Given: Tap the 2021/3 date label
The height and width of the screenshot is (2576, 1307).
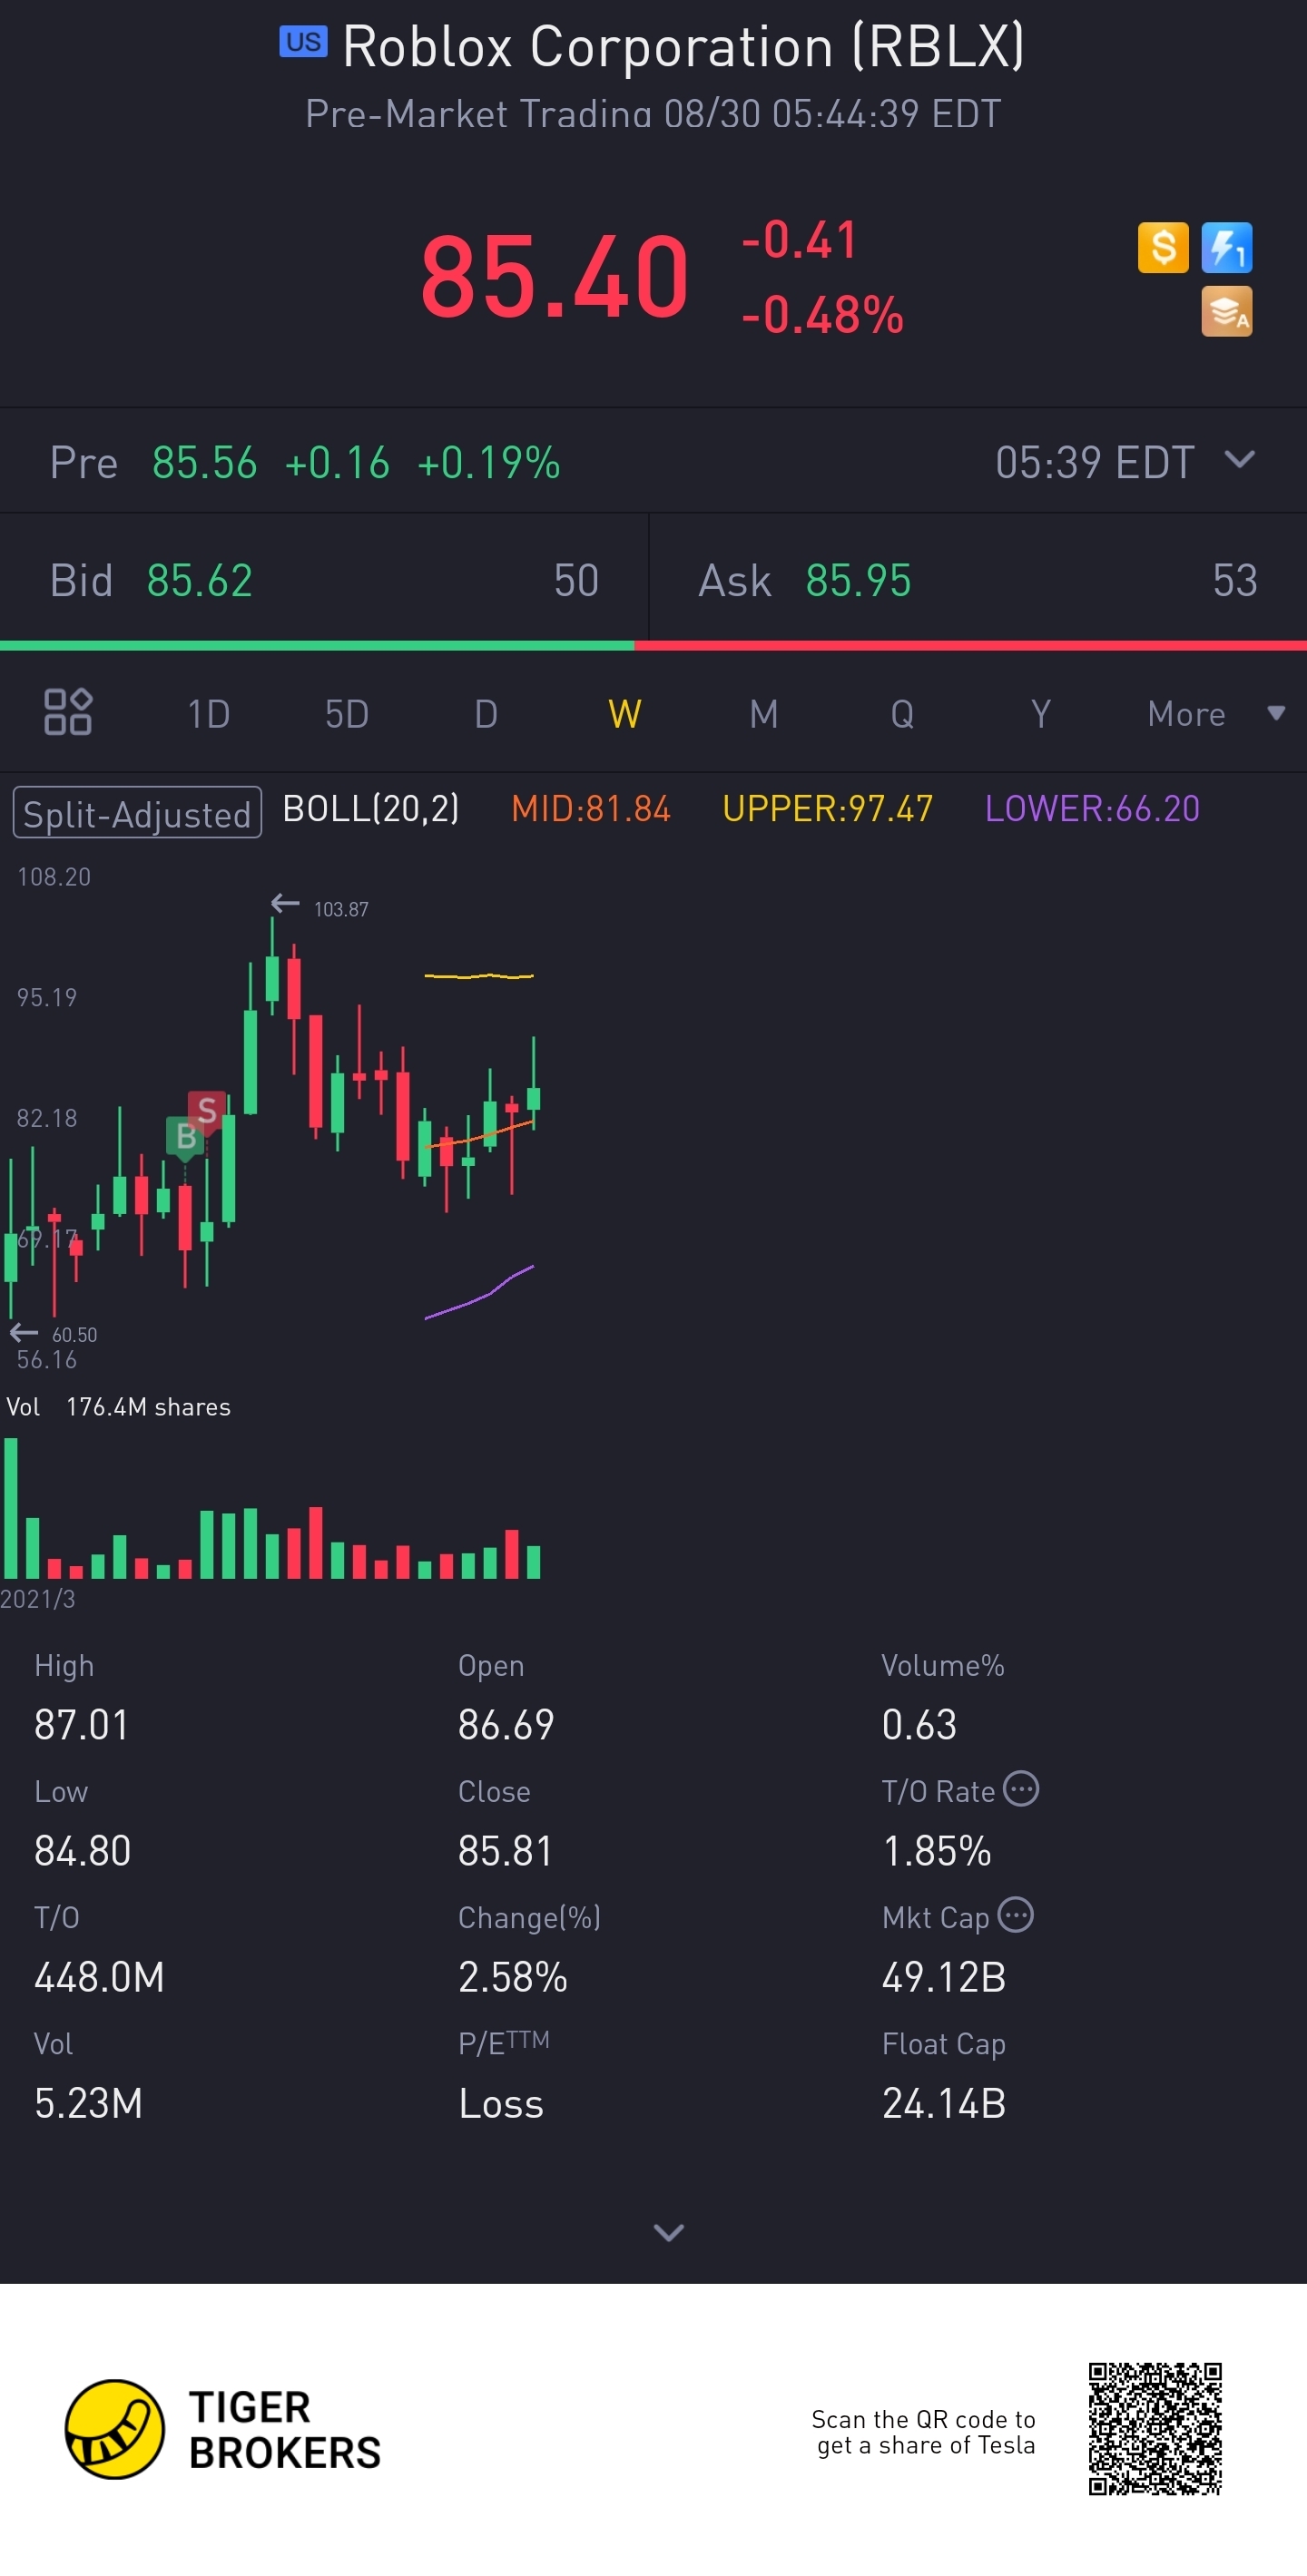Looking at the screenshot, I should (x=38, y=1599).
